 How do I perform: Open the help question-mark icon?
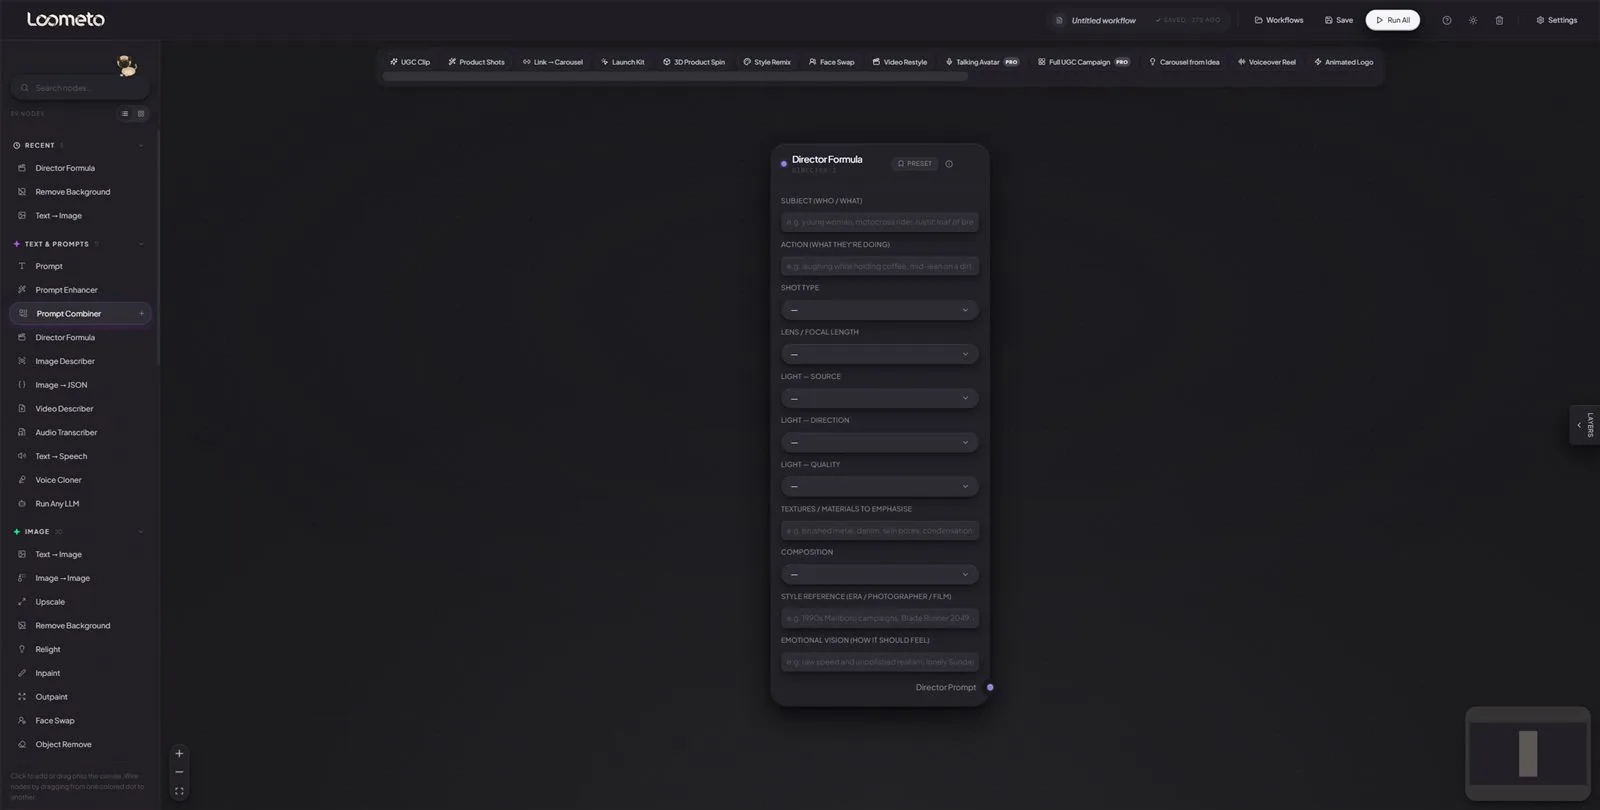(x=1446, y=20)
